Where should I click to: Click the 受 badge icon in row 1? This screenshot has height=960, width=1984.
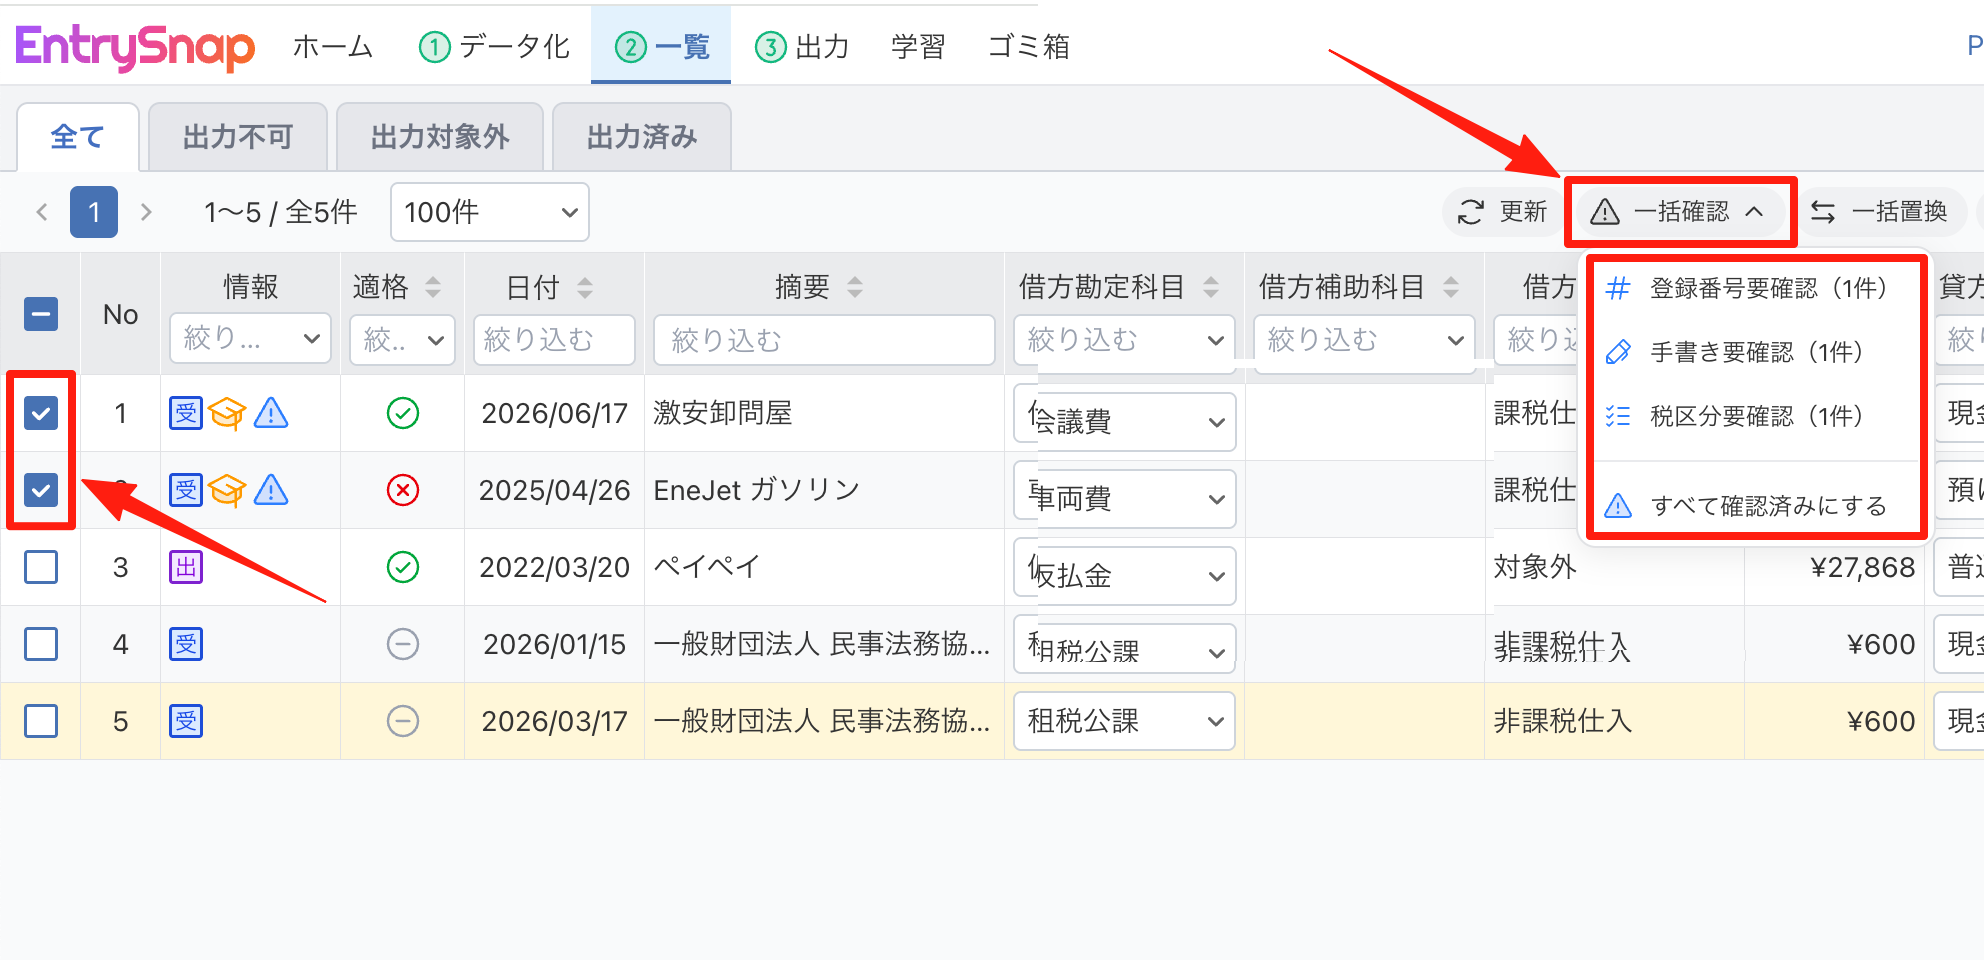186,413
